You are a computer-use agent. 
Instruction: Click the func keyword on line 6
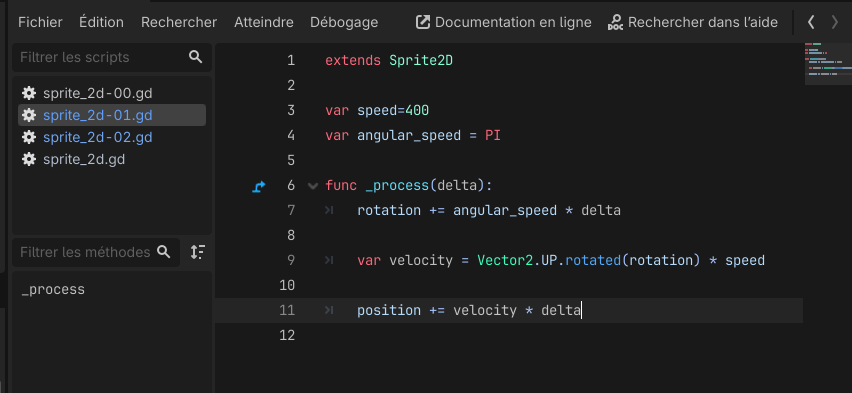click(341, 185)
